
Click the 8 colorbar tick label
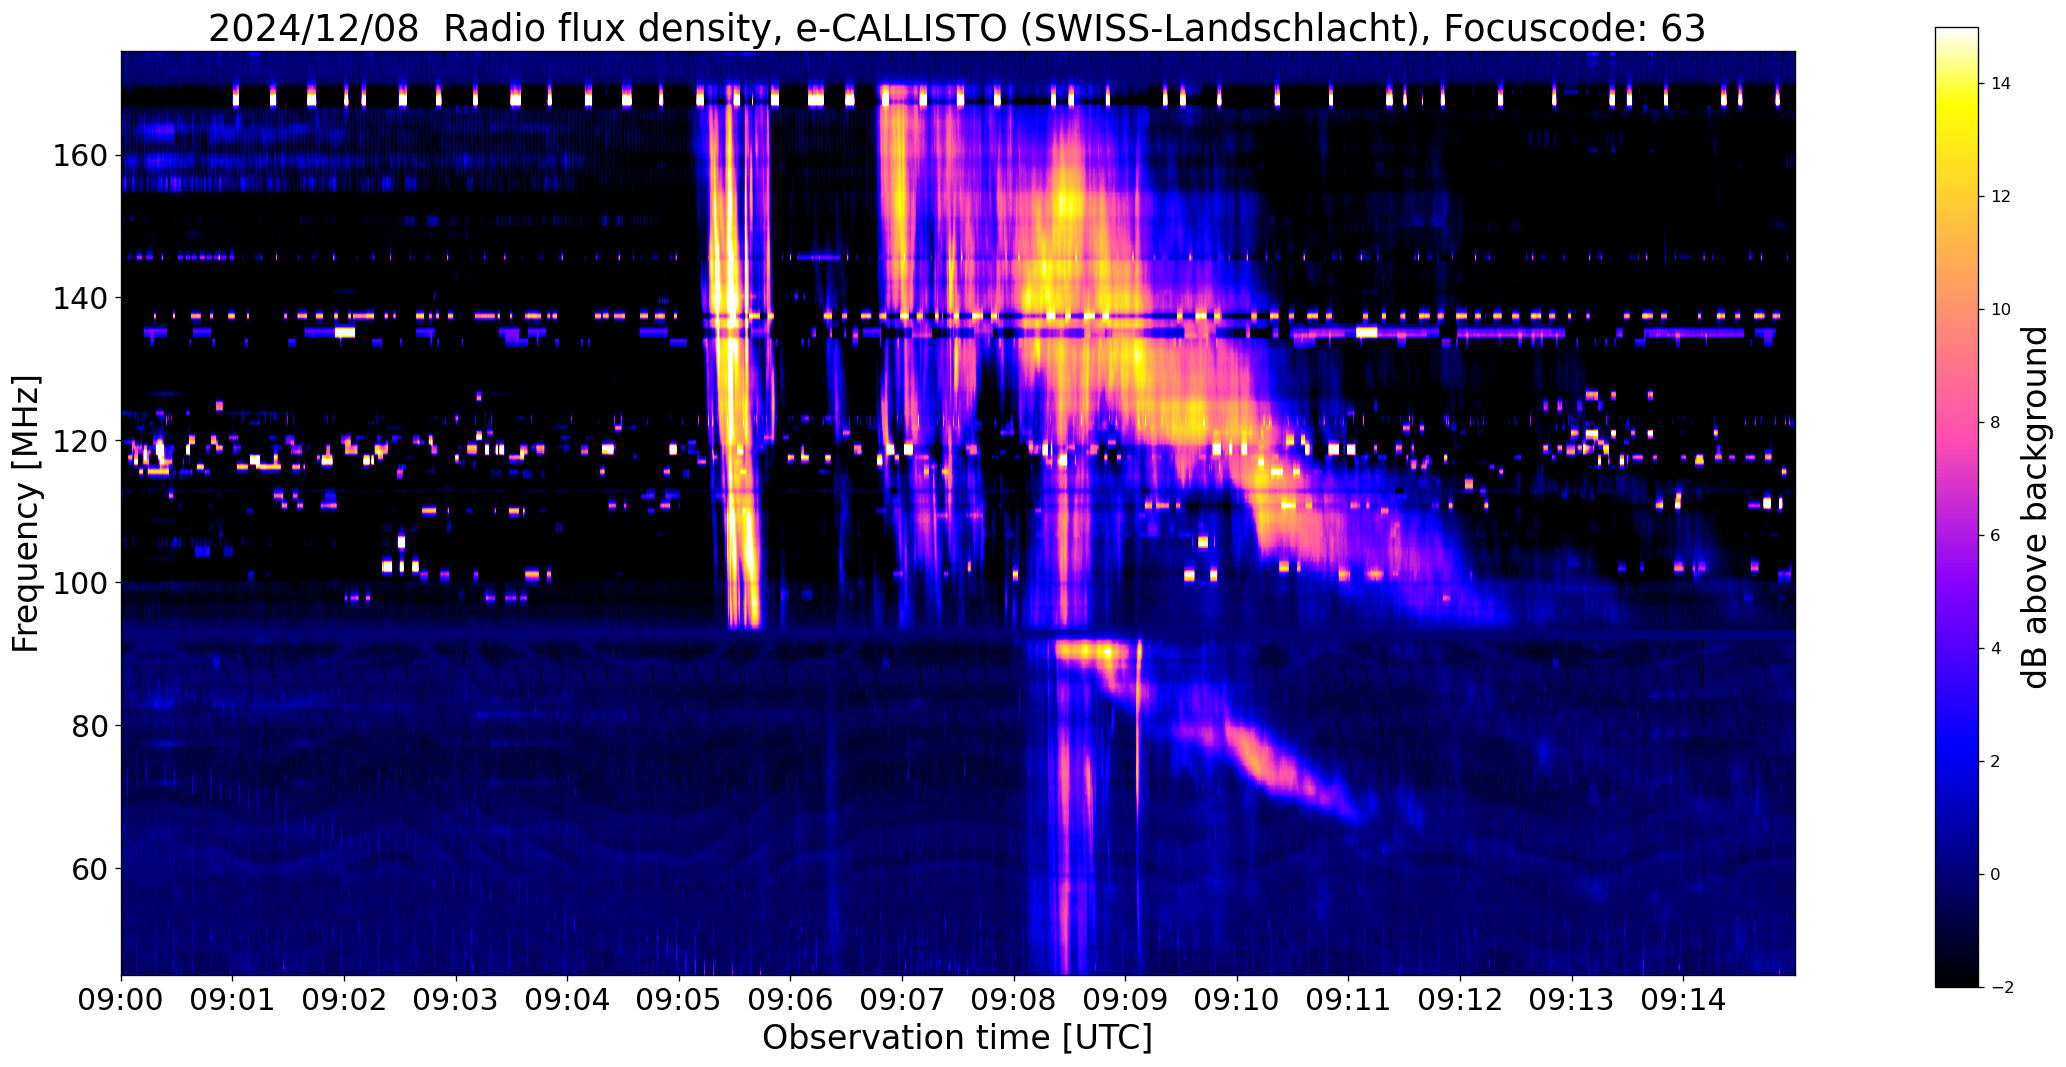[x=1996, y=423]
